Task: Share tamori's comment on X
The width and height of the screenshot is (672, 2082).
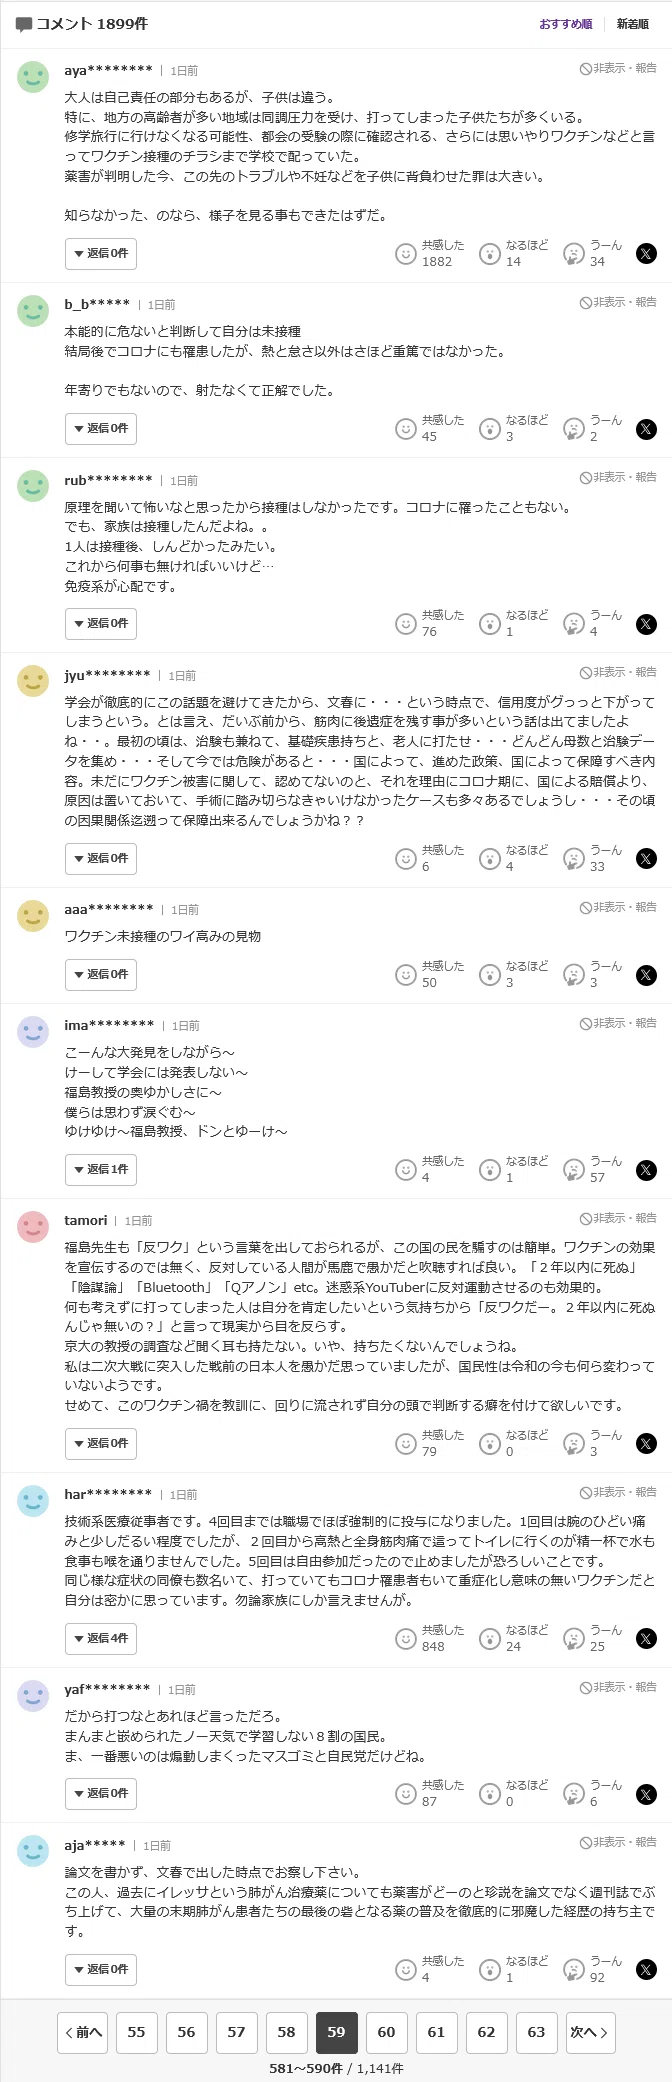Action: click(x=647, y=1444)
